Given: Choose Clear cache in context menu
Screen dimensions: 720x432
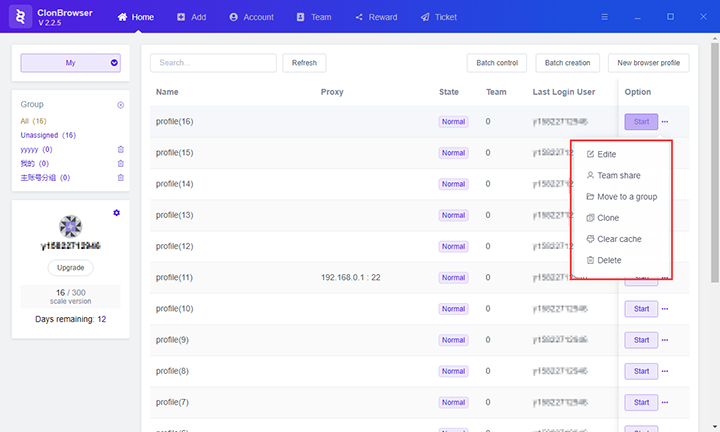Looking at the screenshot, I should [x=618, y=239].
